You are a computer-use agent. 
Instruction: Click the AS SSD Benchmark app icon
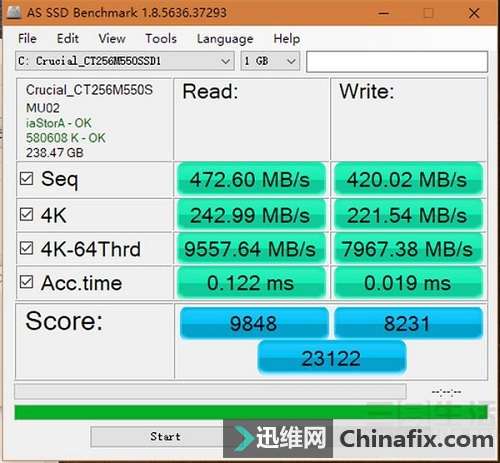[x=14, y=12]
